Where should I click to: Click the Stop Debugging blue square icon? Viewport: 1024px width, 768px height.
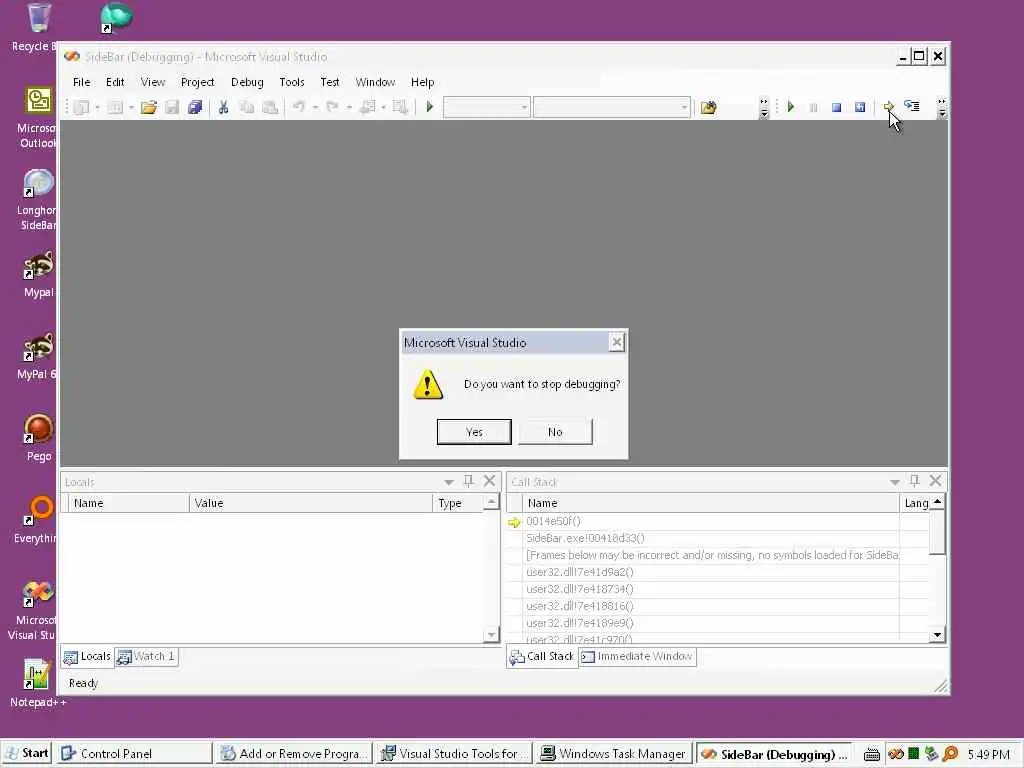click(837, 107)
